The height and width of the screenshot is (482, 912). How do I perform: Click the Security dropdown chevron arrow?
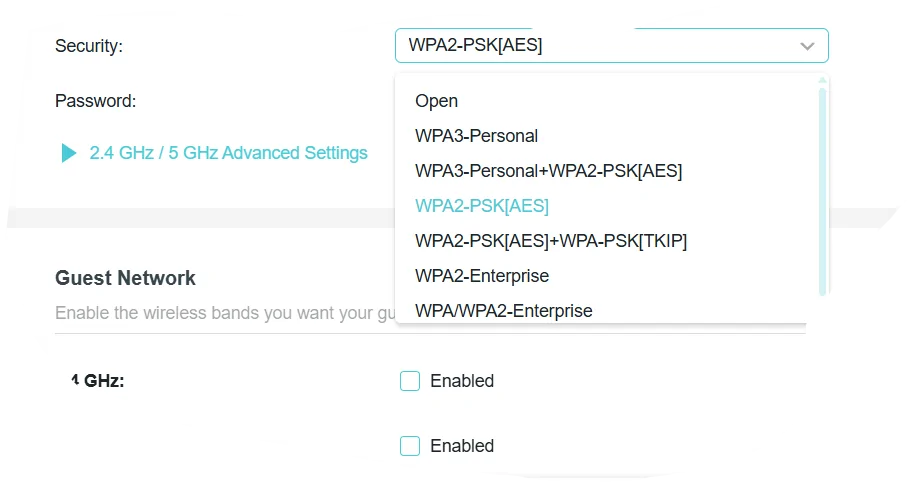pos(807,46)
